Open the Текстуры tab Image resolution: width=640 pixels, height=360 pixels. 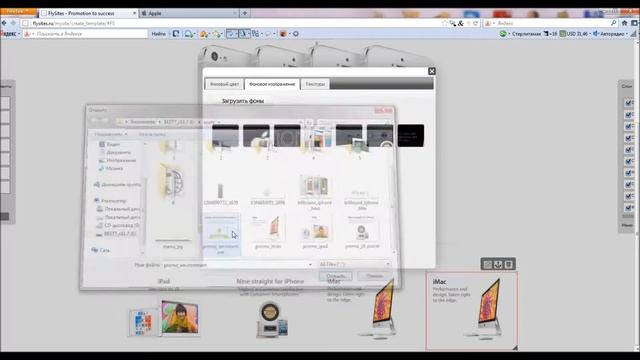(315, 84)
